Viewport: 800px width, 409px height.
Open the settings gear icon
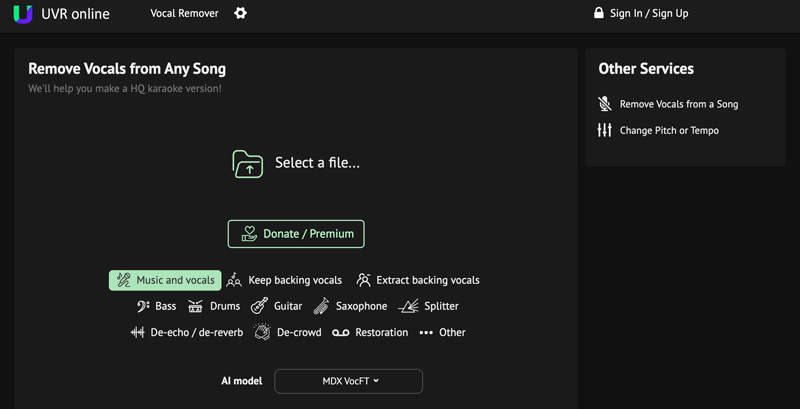coord(240,13)
